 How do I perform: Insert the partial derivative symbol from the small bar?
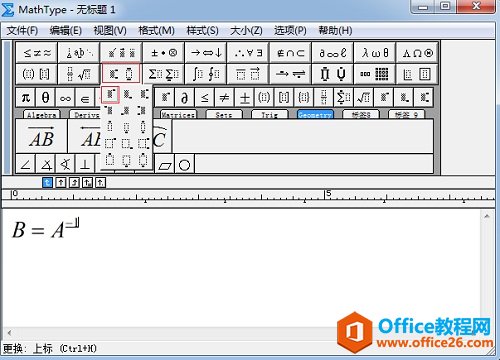point(184,98)
